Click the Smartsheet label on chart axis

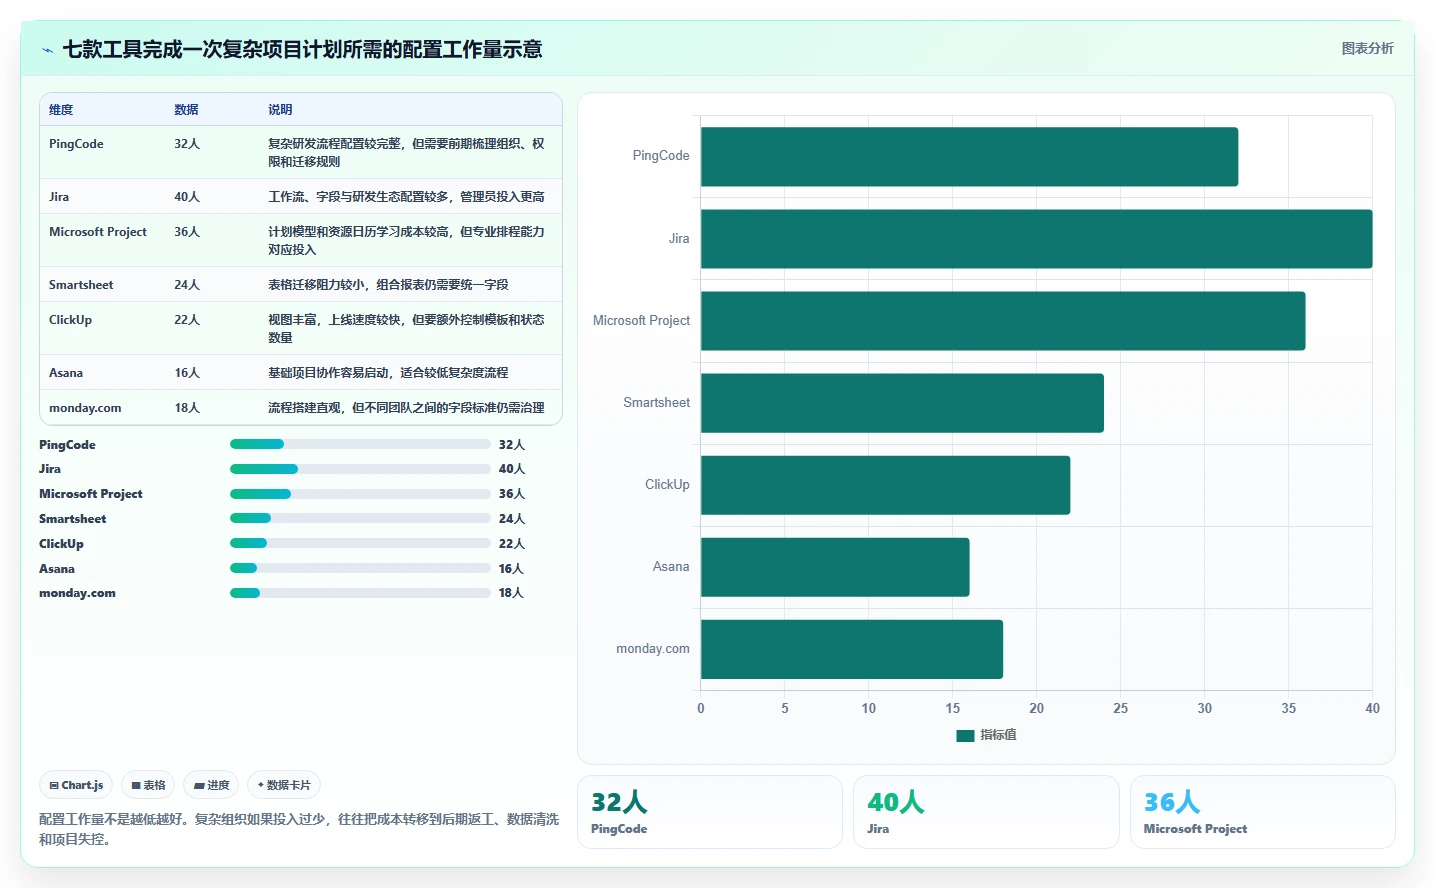(656, 403)
